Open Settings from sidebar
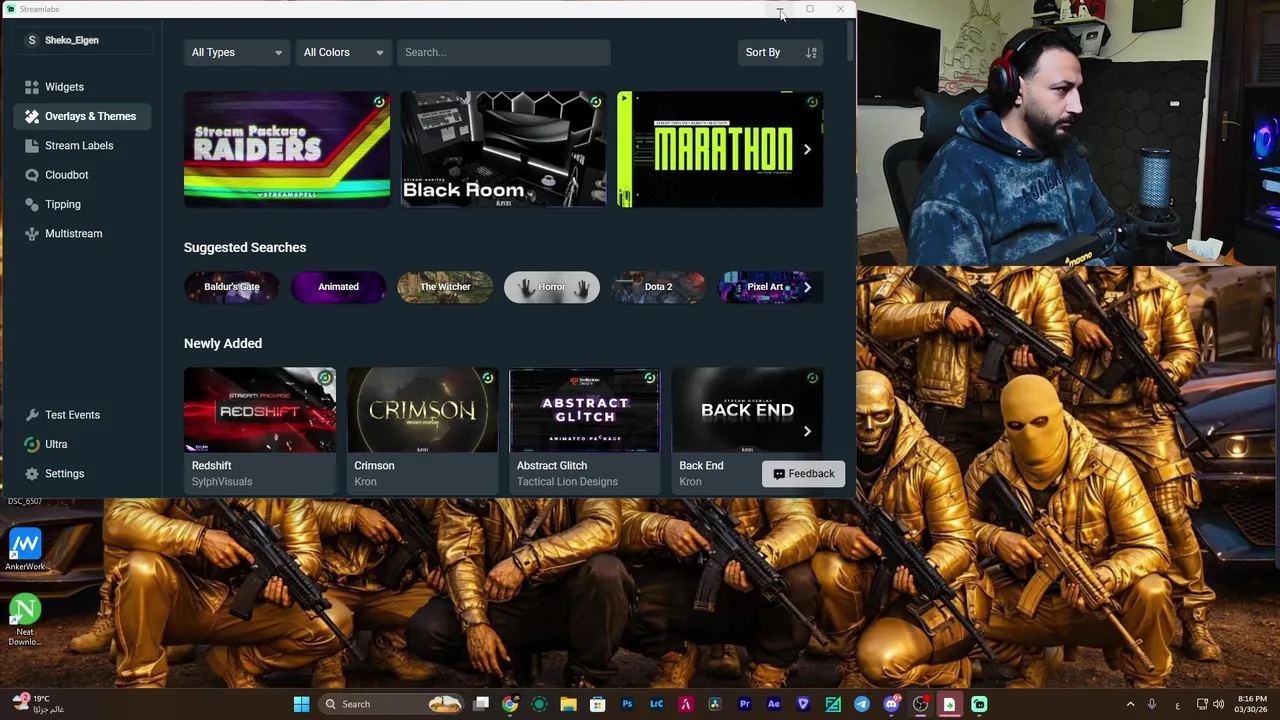Viewport: 1280px width, 720px height. pyautogui.click(x=84, y=474)
